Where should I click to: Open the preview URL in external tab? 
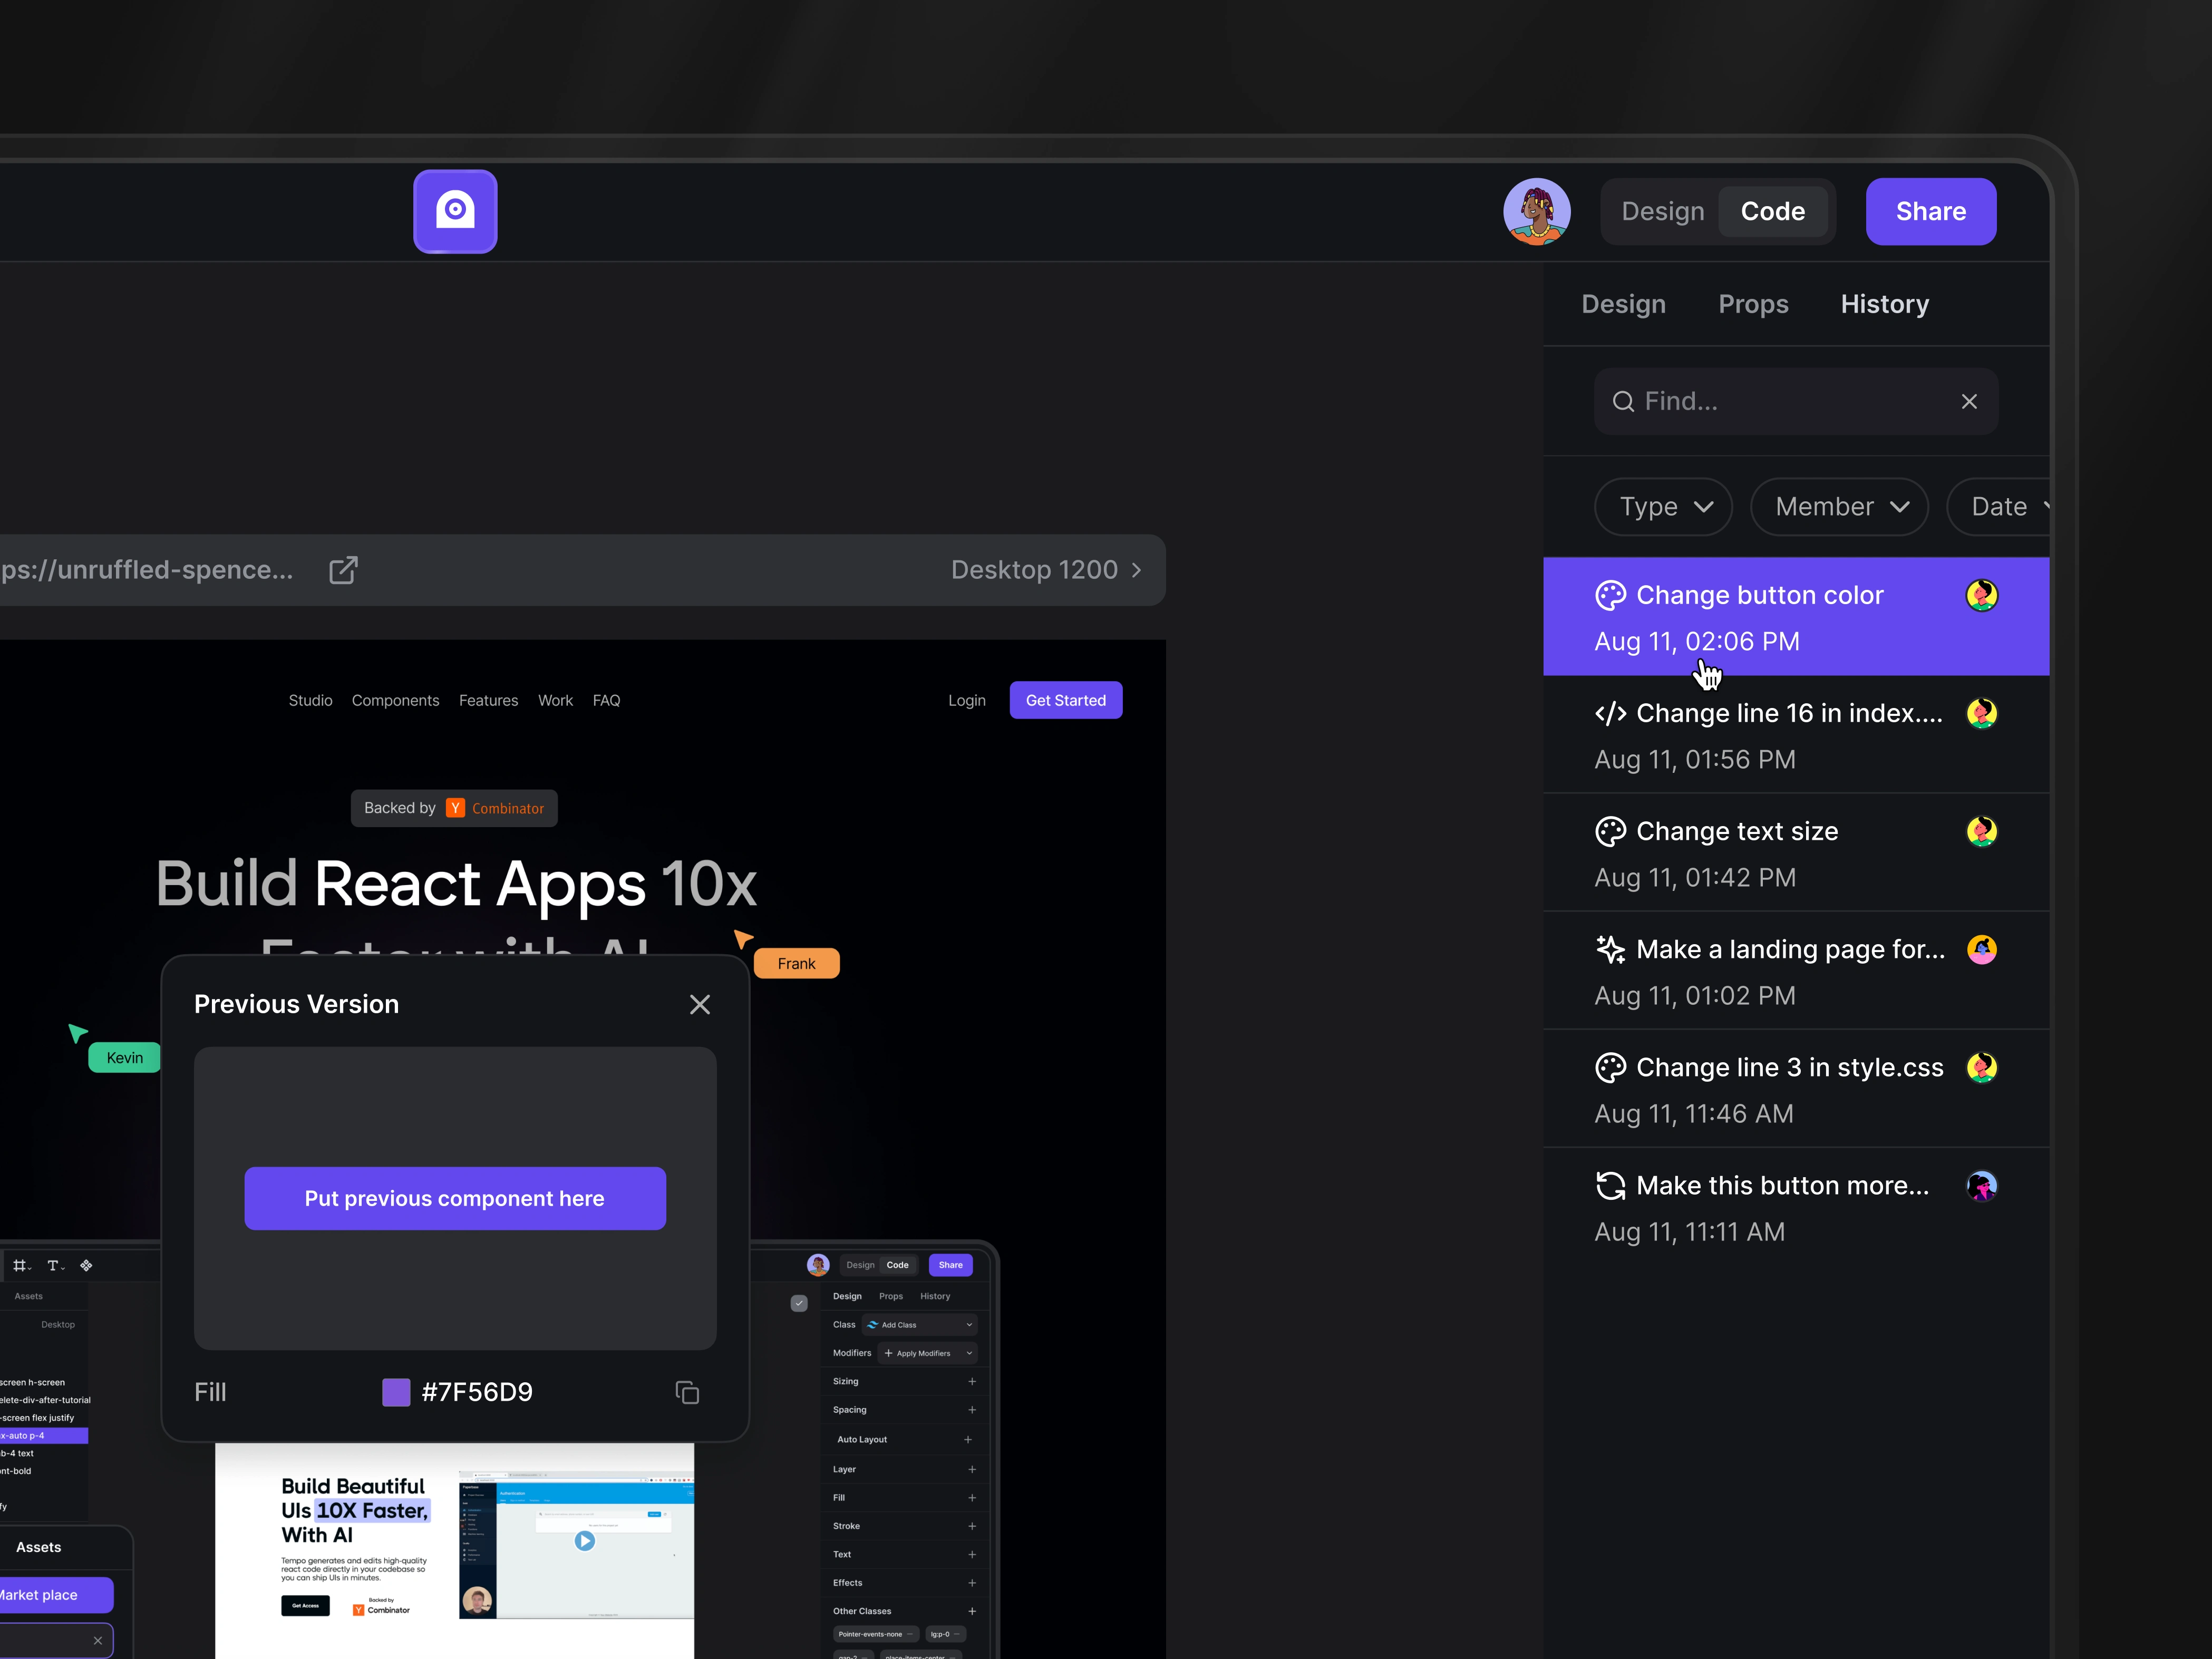(343, 570)
